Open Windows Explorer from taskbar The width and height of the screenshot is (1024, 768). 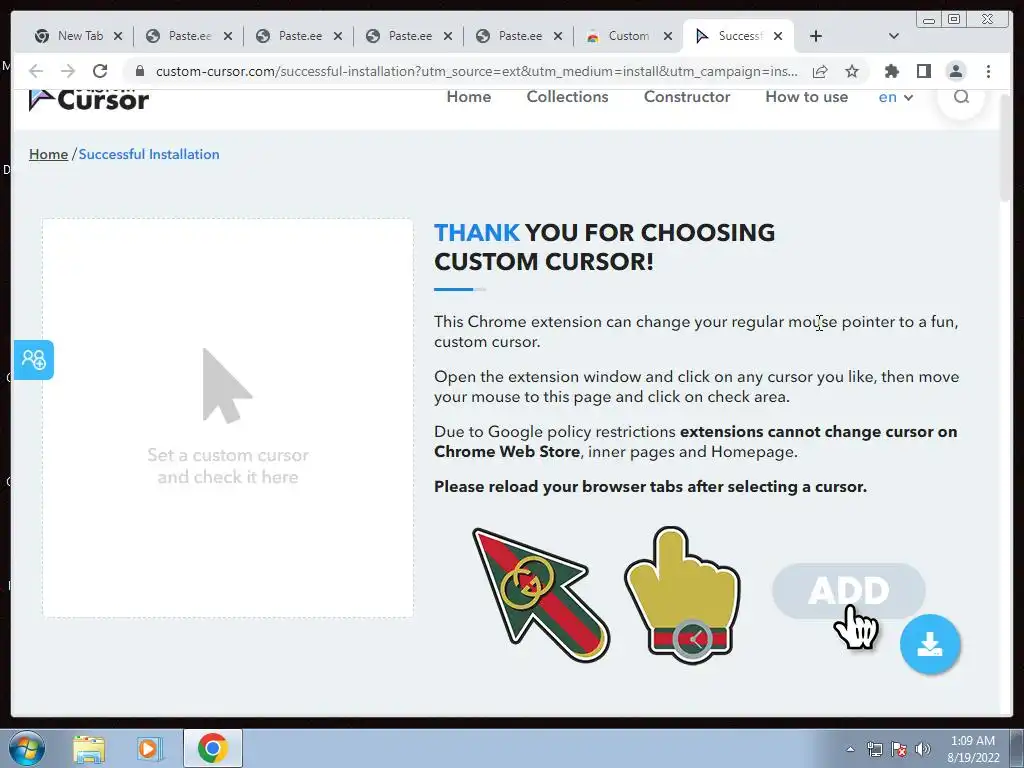89,748
